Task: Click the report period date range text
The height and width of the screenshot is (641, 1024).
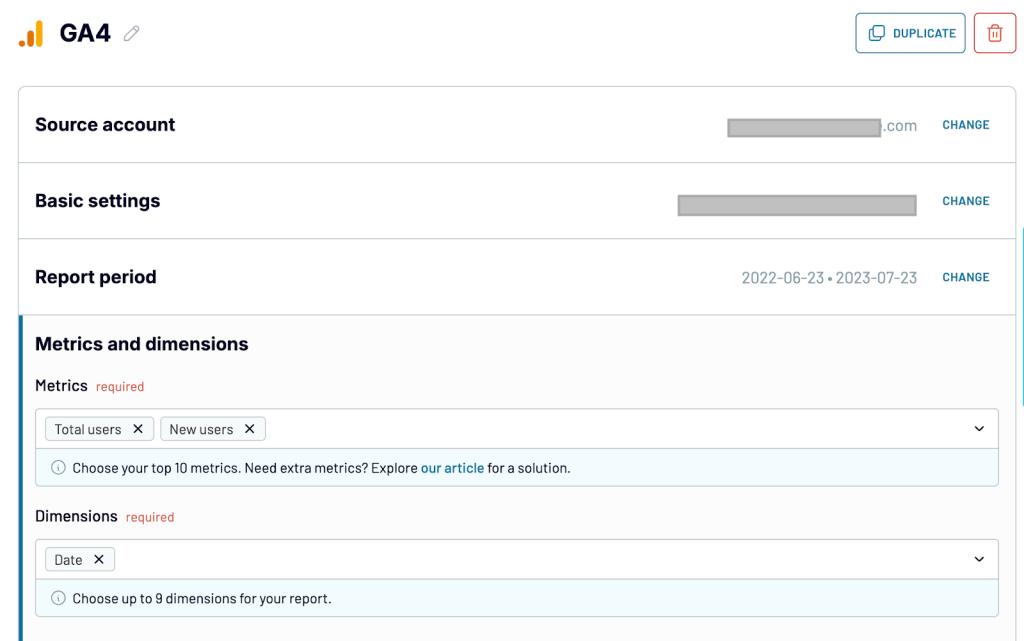Action: pos(829,278)
